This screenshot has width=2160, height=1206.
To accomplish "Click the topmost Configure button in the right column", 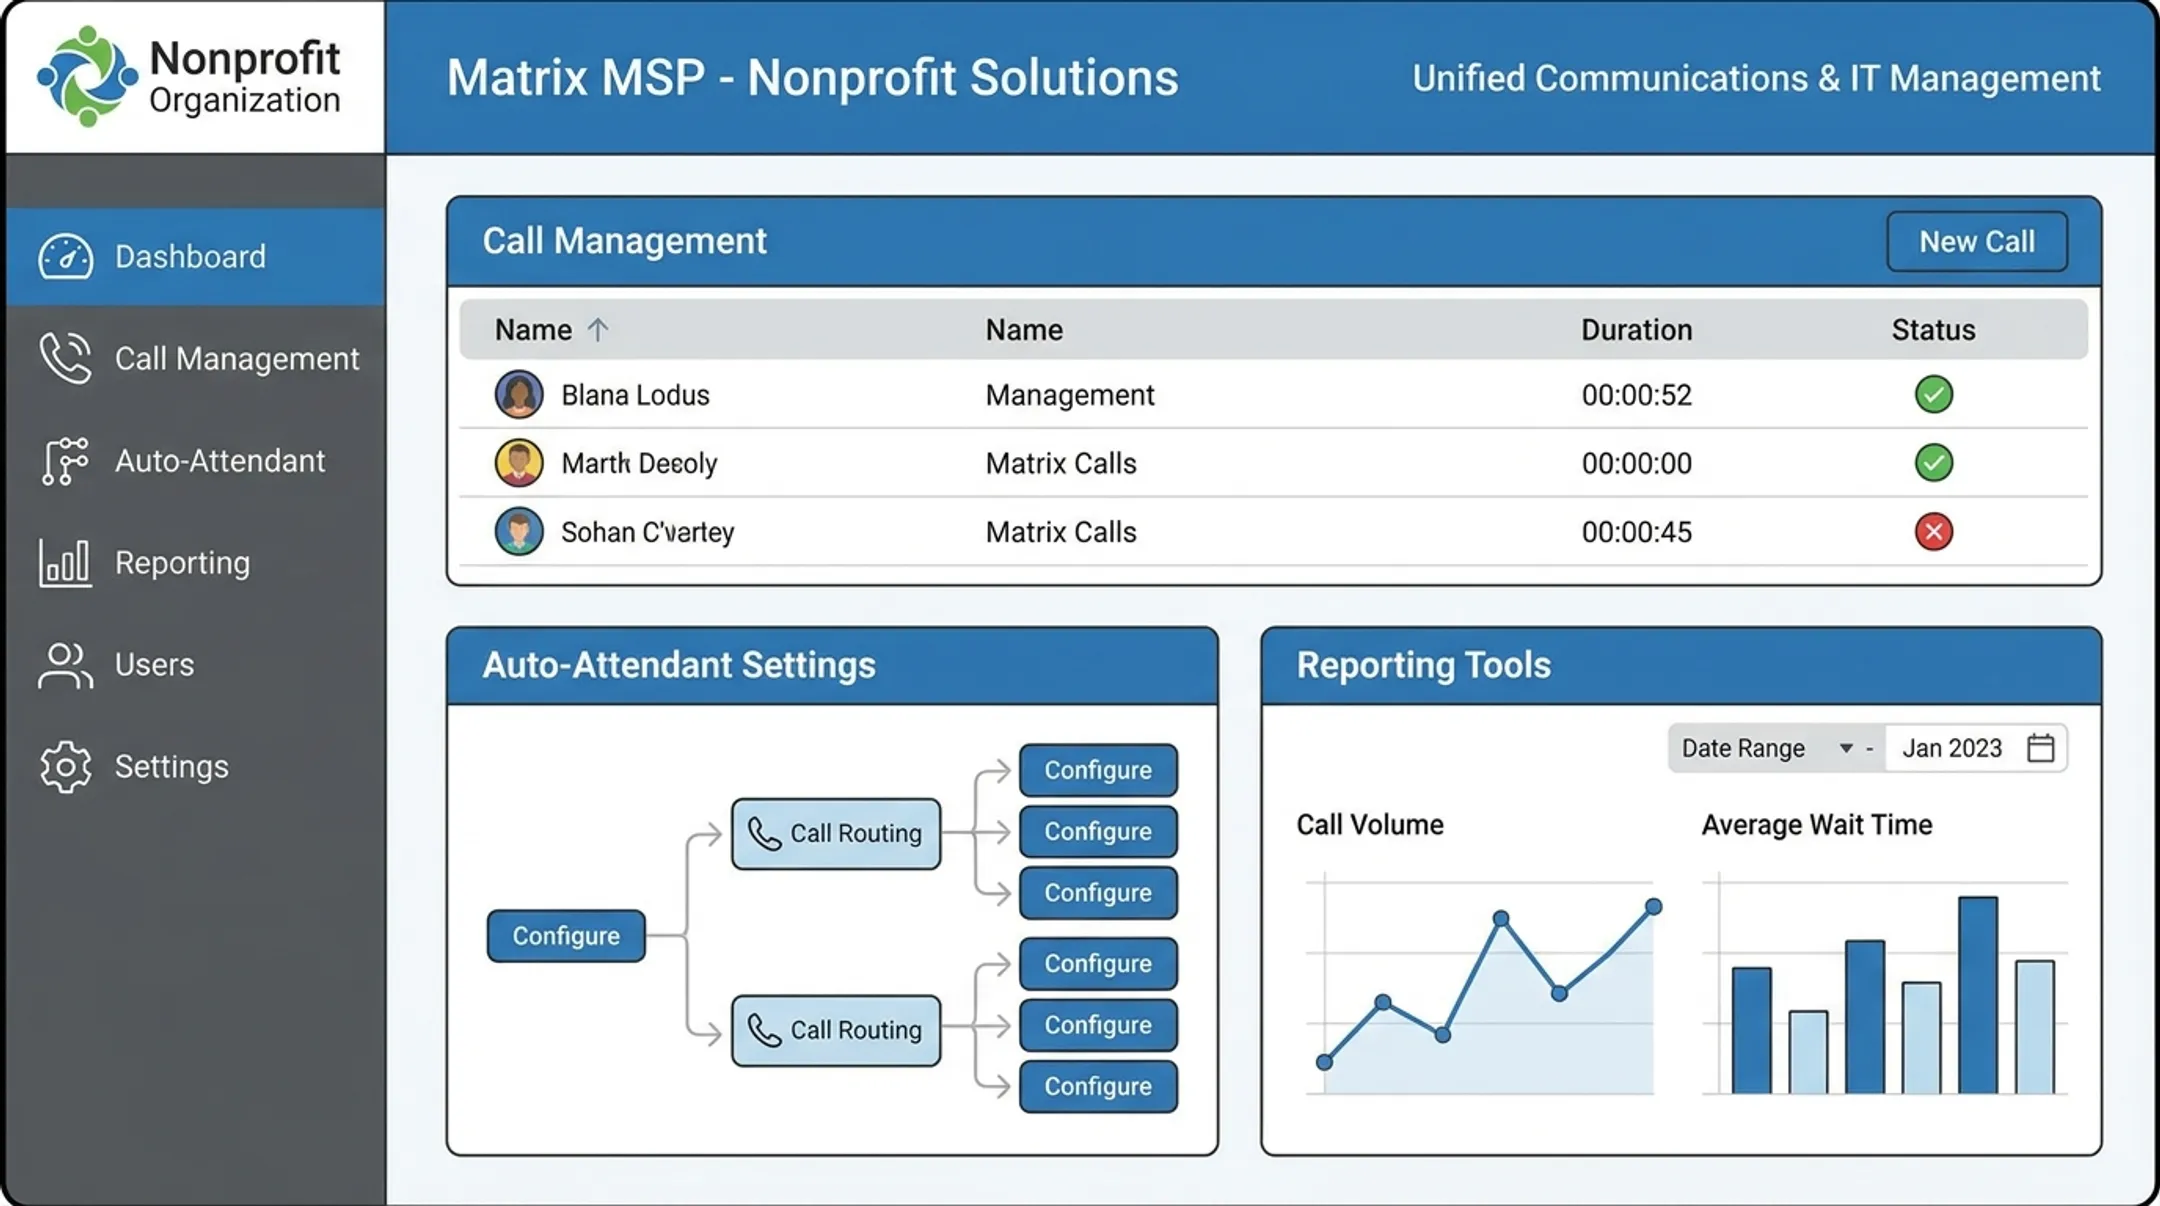I will tap(1098, 770).
